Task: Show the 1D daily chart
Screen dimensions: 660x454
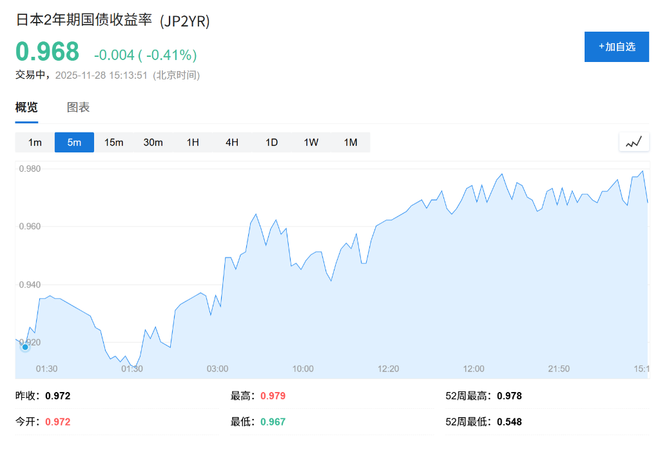Action: [271, 142]
